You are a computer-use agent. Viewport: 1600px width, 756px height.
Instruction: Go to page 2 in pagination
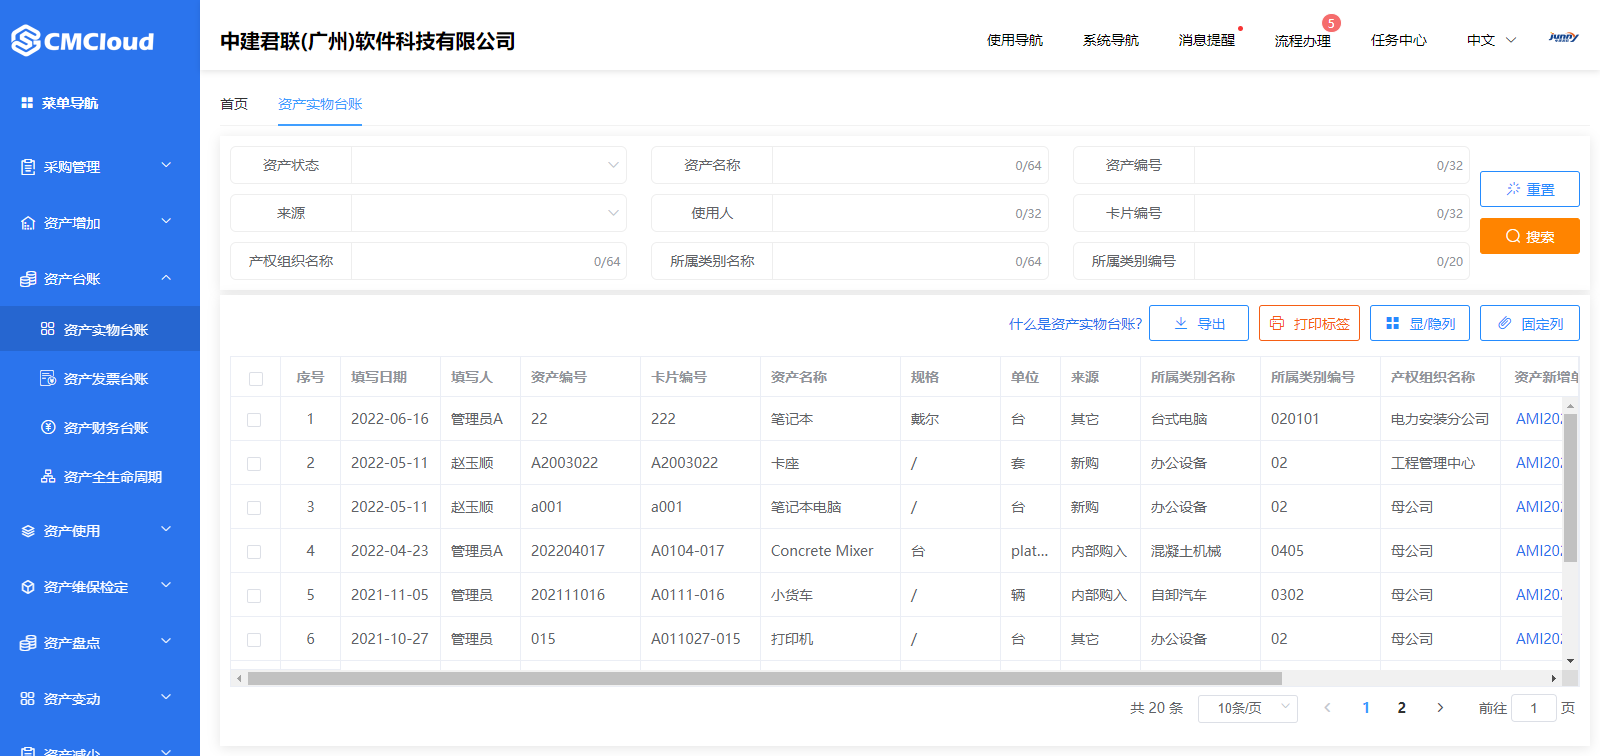[x=1402, y=707]
